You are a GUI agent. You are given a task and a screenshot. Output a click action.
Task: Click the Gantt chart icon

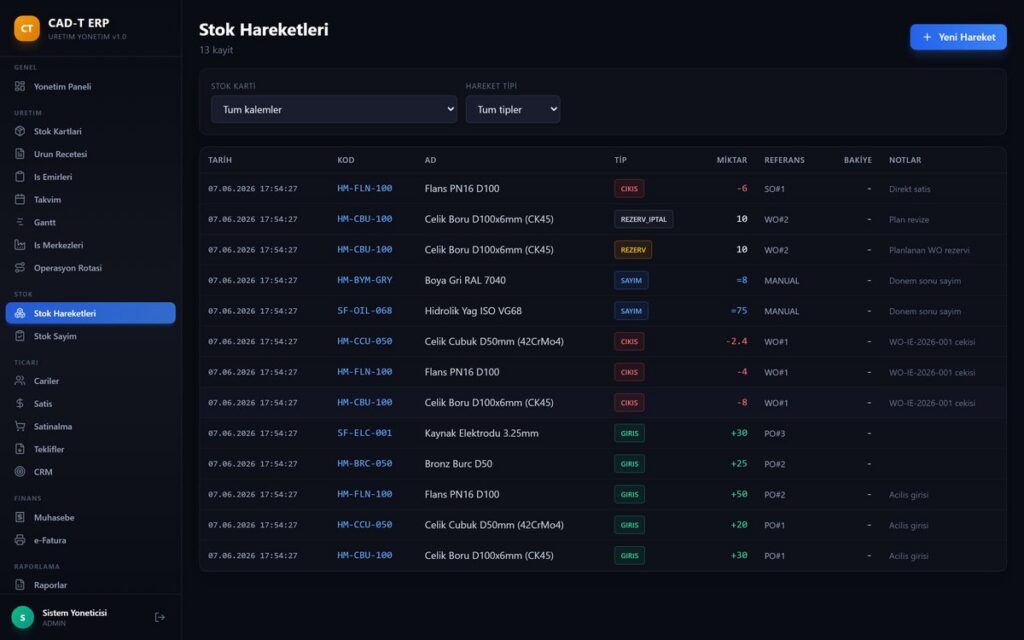(x=20, y=222)
